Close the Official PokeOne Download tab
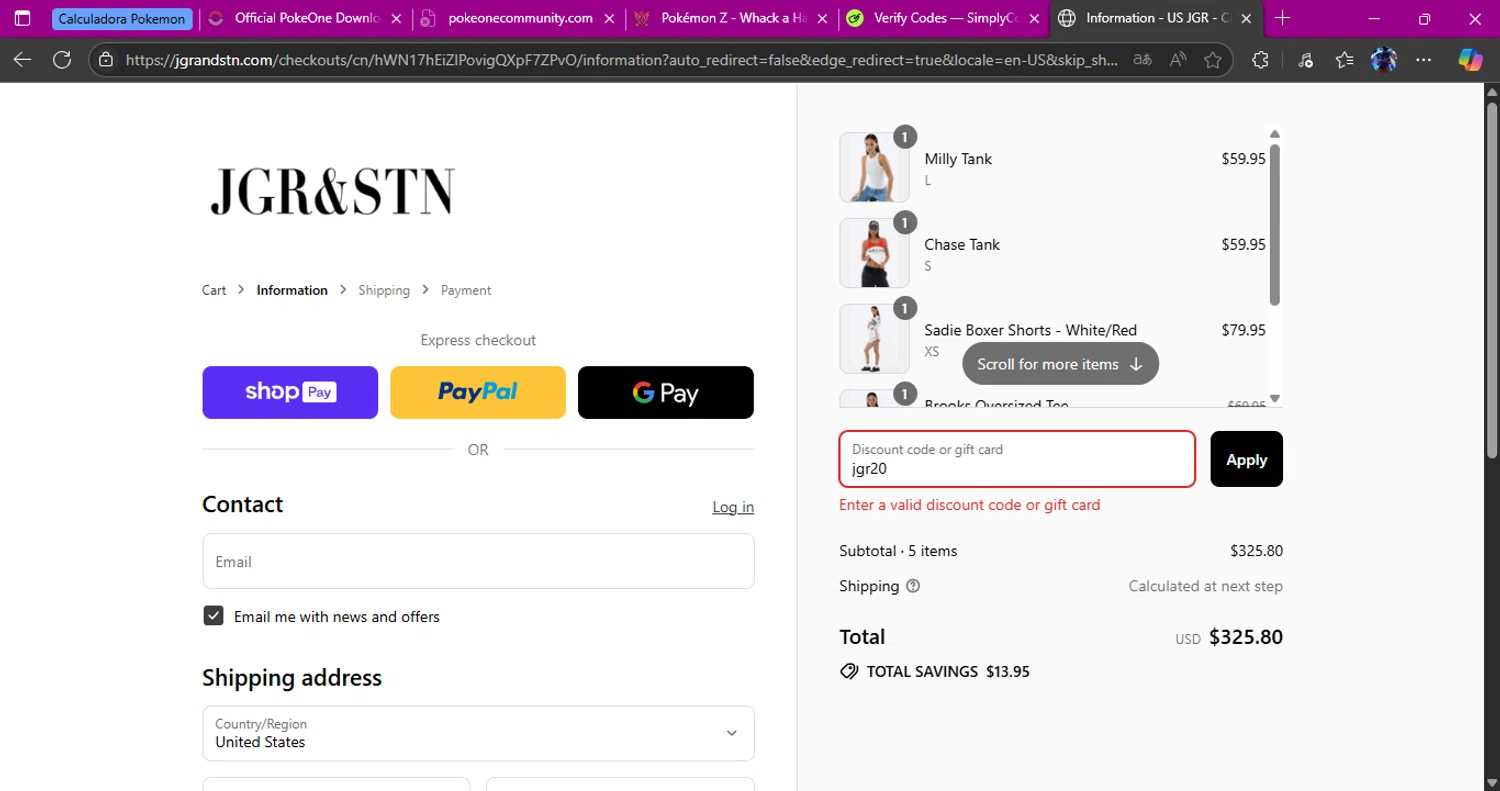1500x791 pixels. [x=397, y=18]
